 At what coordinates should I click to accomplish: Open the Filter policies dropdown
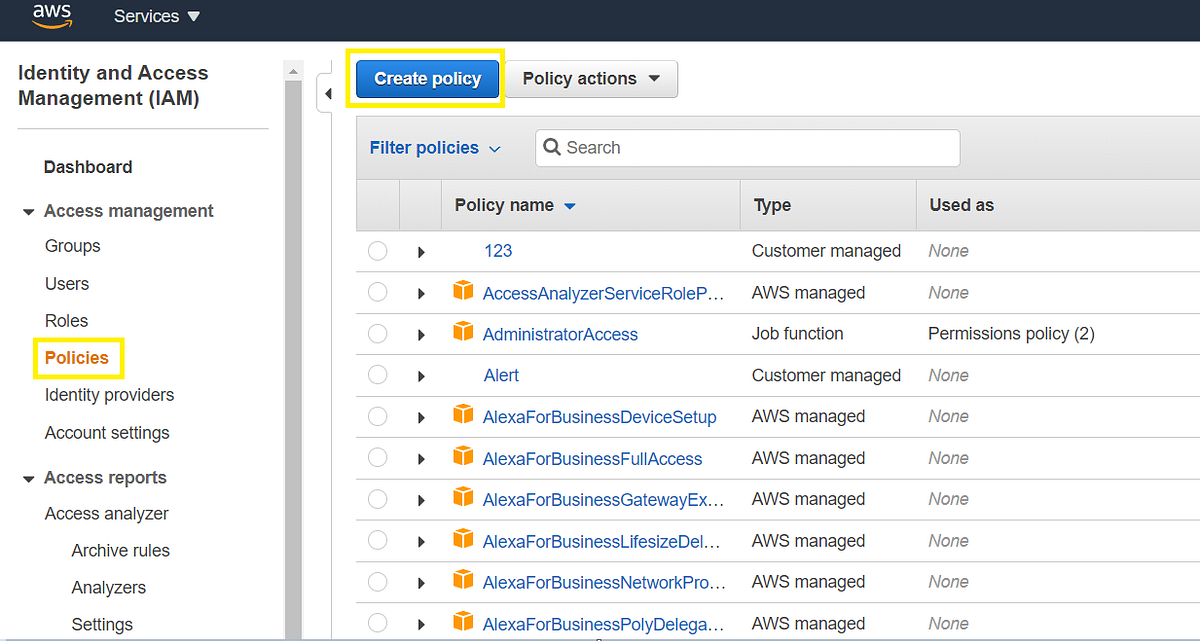435,147
